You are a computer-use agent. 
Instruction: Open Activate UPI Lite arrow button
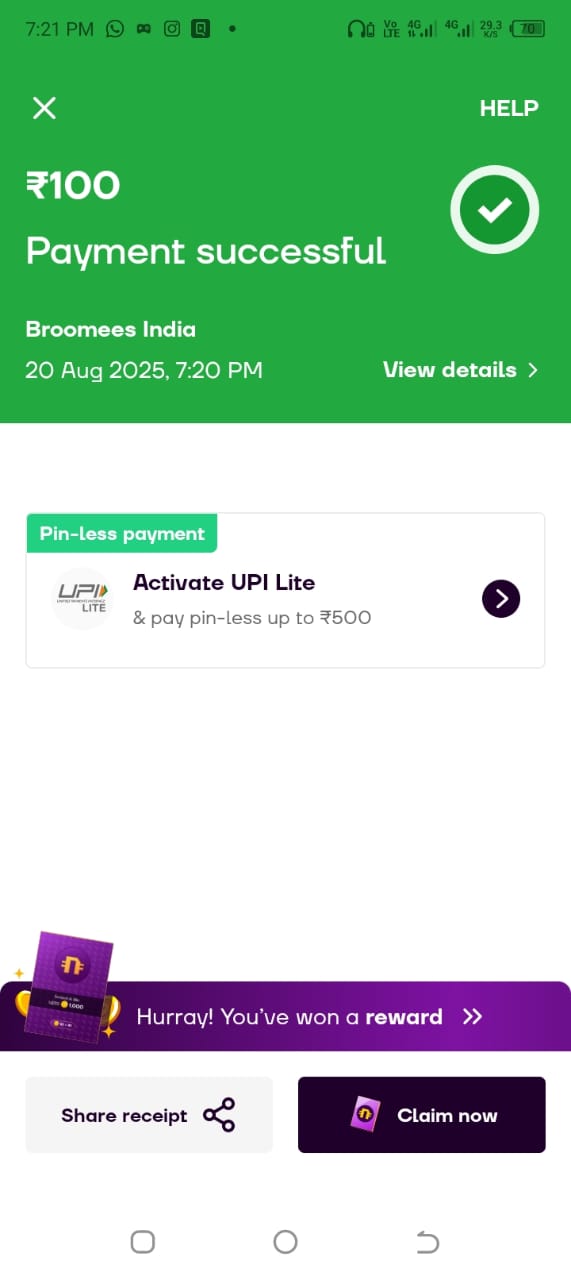(x=501, y=599)
